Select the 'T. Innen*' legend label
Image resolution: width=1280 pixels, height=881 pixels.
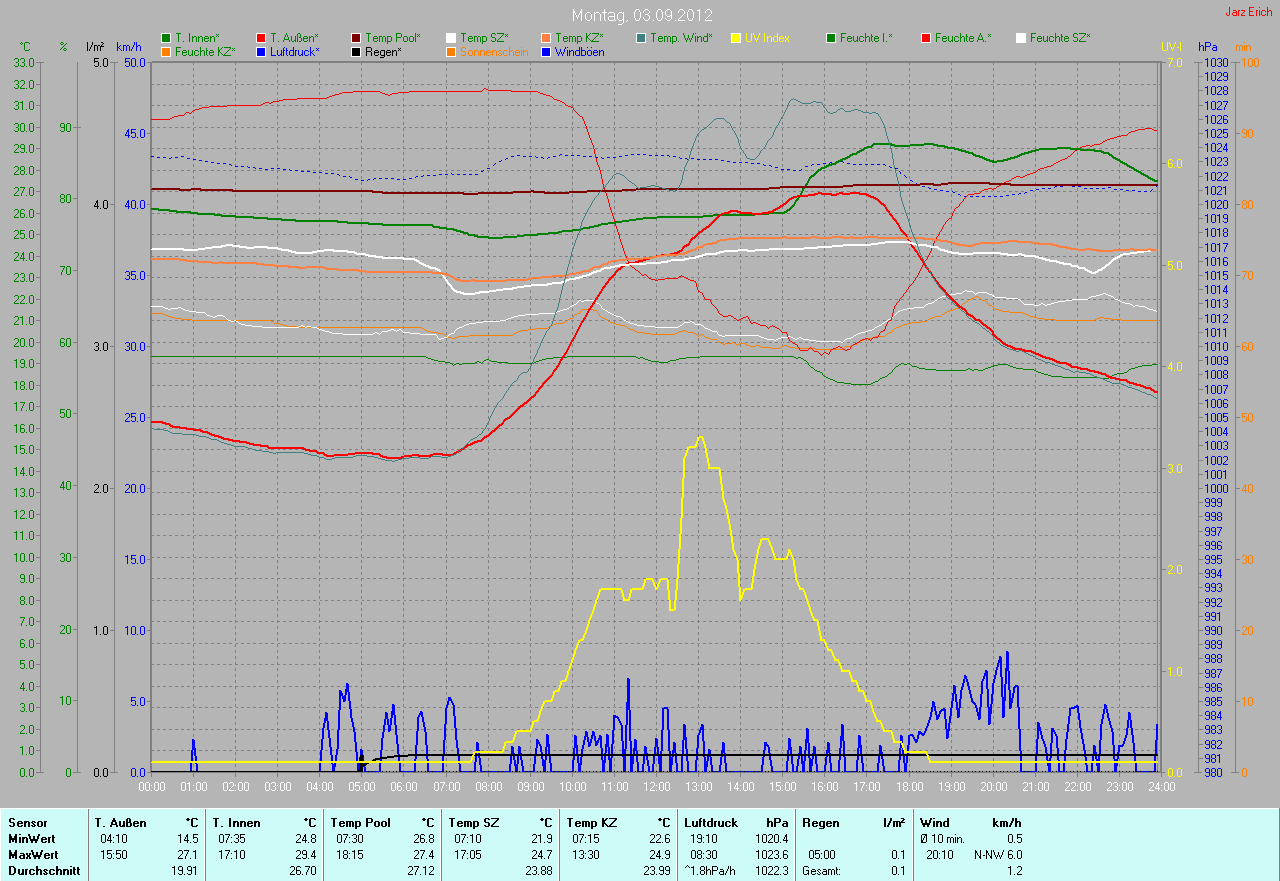click(x=197, y=38)
